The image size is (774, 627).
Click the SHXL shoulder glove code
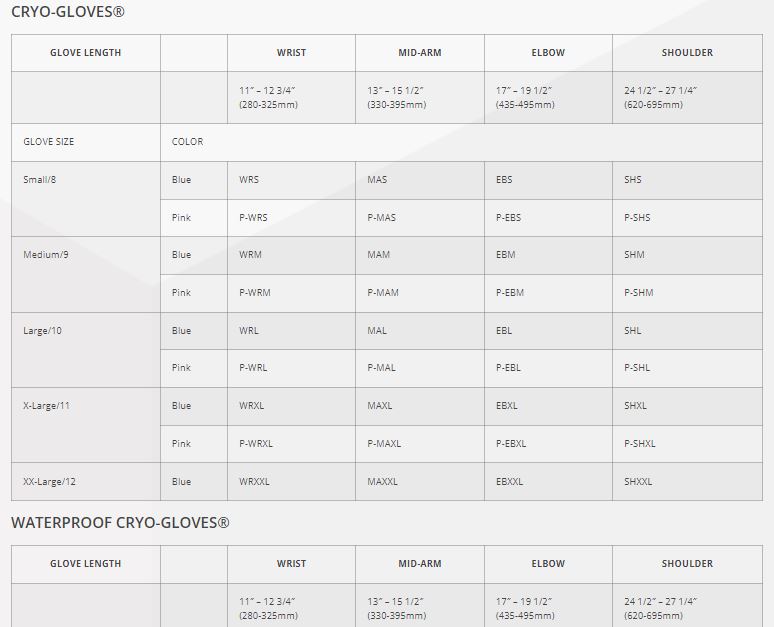click(635, 406)
